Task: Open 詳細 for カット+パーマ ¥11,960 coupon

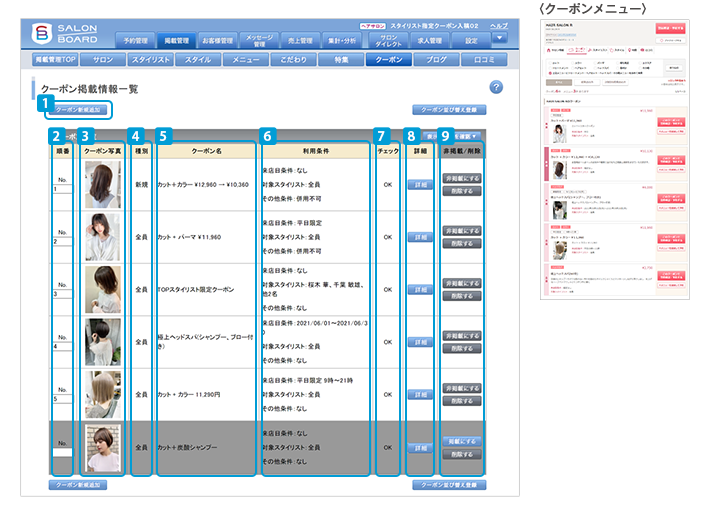Action: tap(420, 237)
